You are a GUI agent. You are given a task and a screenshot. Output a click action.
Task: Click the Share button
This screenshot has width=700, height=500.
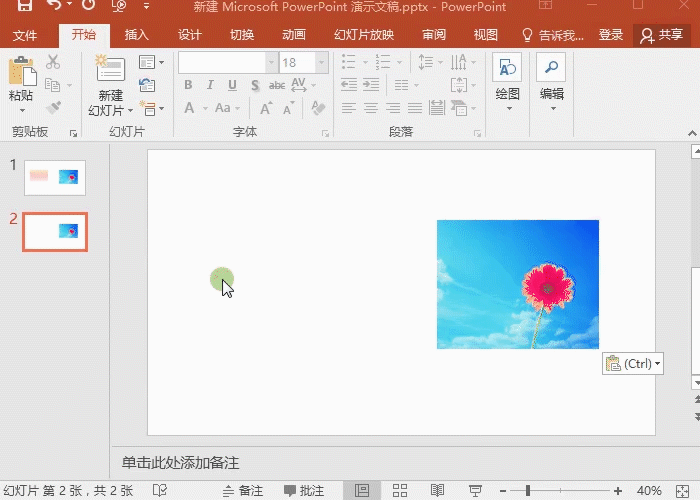tap(662, 35)
